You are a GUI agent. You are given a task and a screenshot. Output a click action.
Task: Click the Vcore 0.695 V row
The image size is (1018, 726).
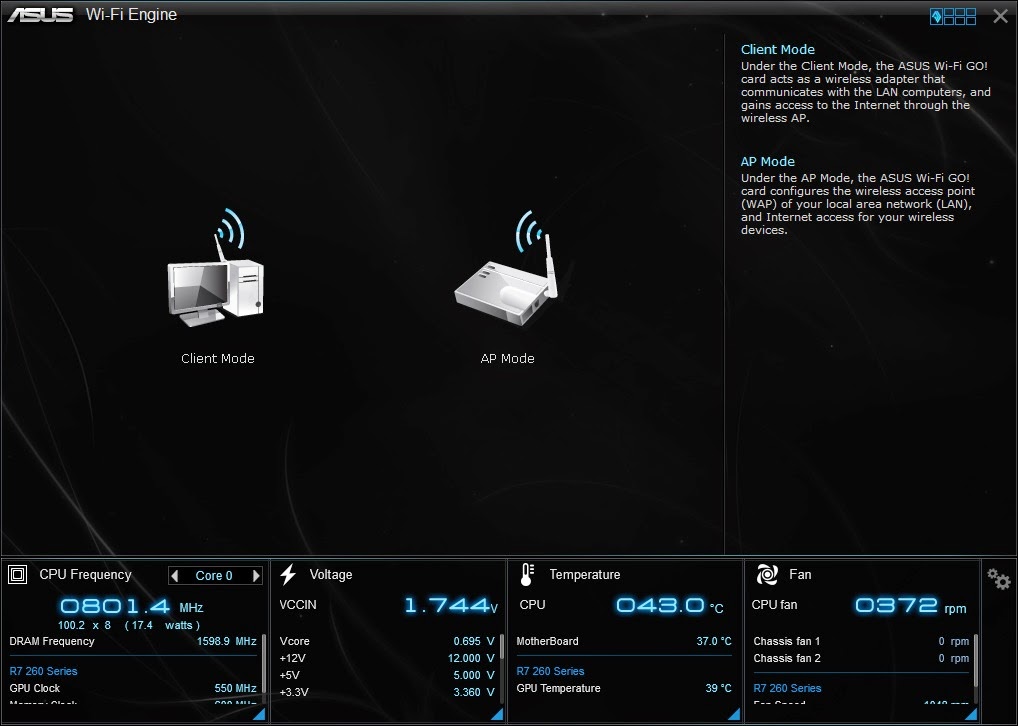(x=387, y=641)
